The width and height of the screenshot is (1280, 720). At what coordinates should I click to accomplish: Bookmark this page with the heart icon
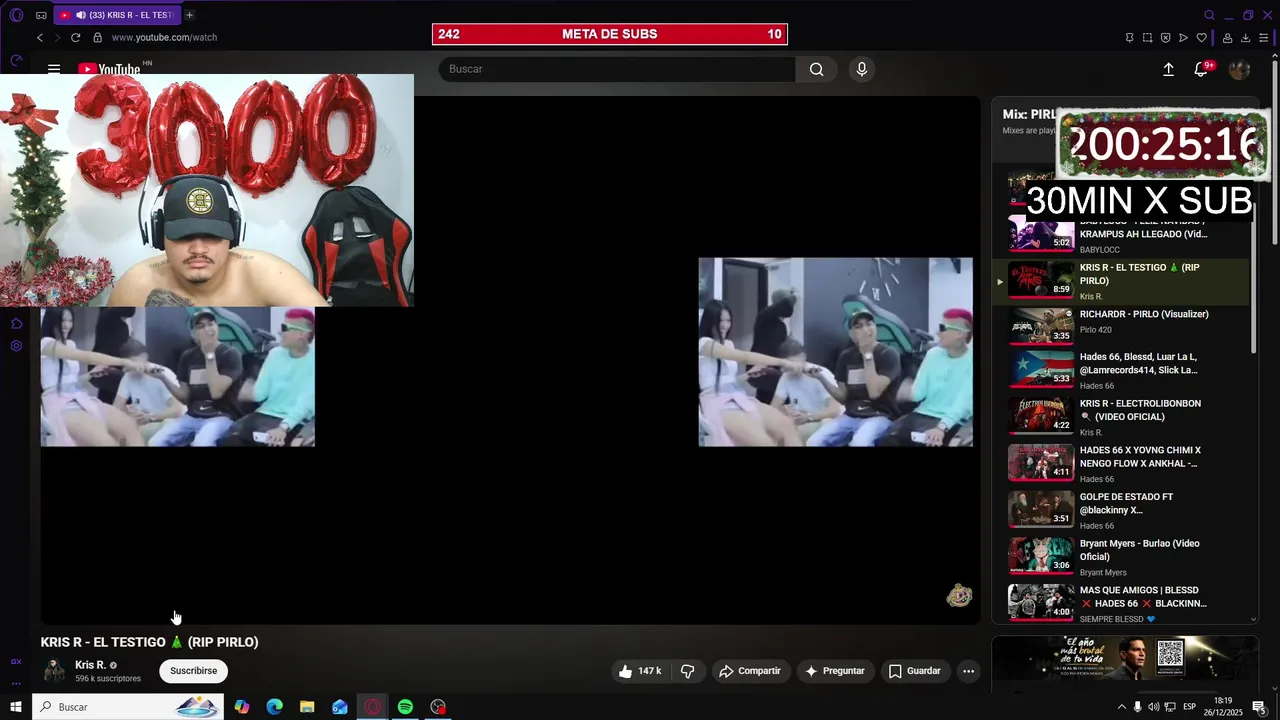pyautogui.click(x=1201, y=38)
